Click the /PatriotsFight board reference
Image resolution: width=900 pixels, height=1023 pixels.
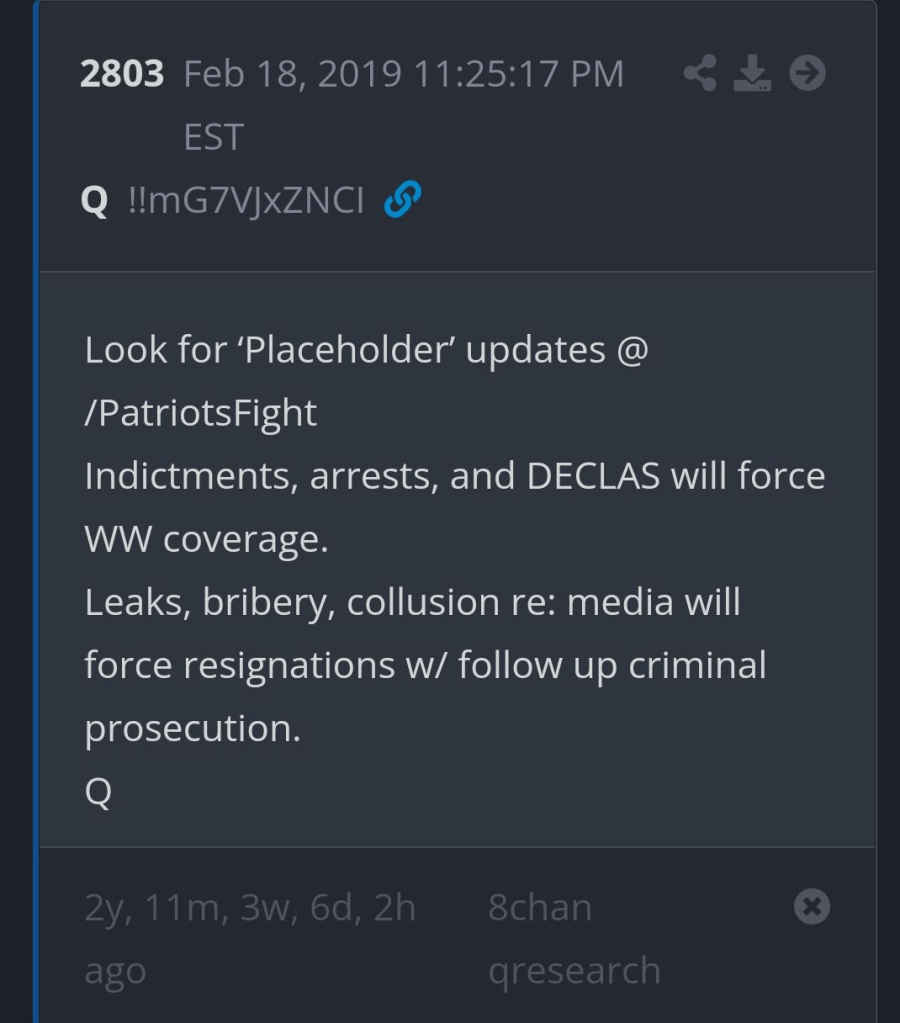(x=201, y=413)
